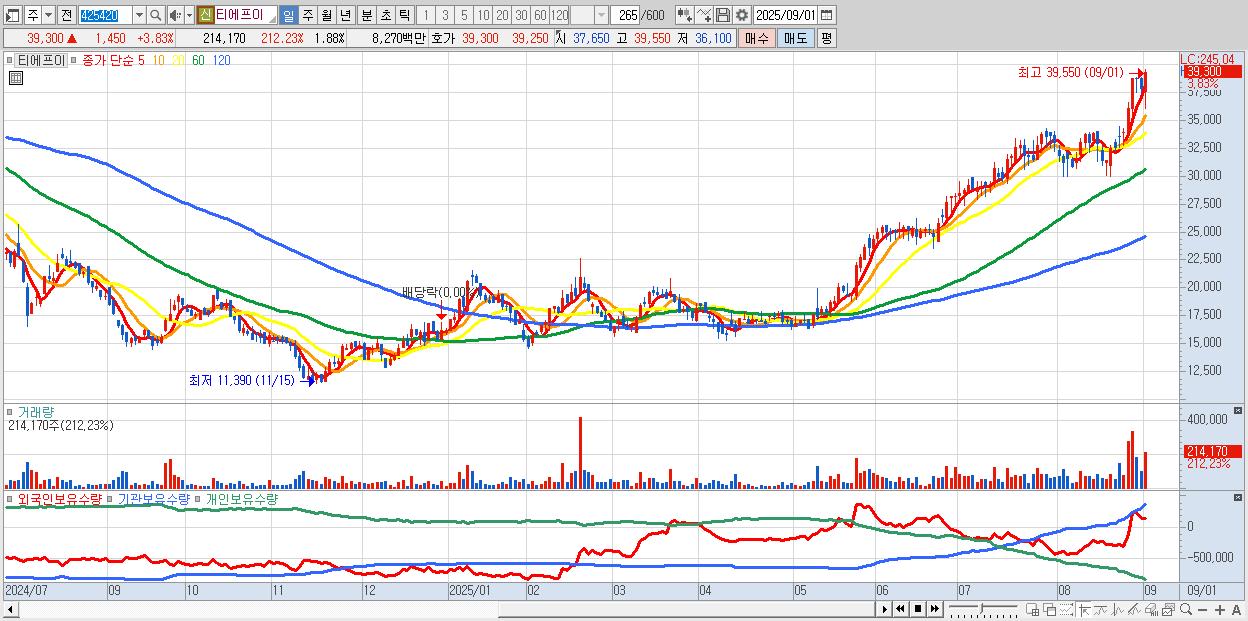Click date field 2025/09/01

pos(785,15)
